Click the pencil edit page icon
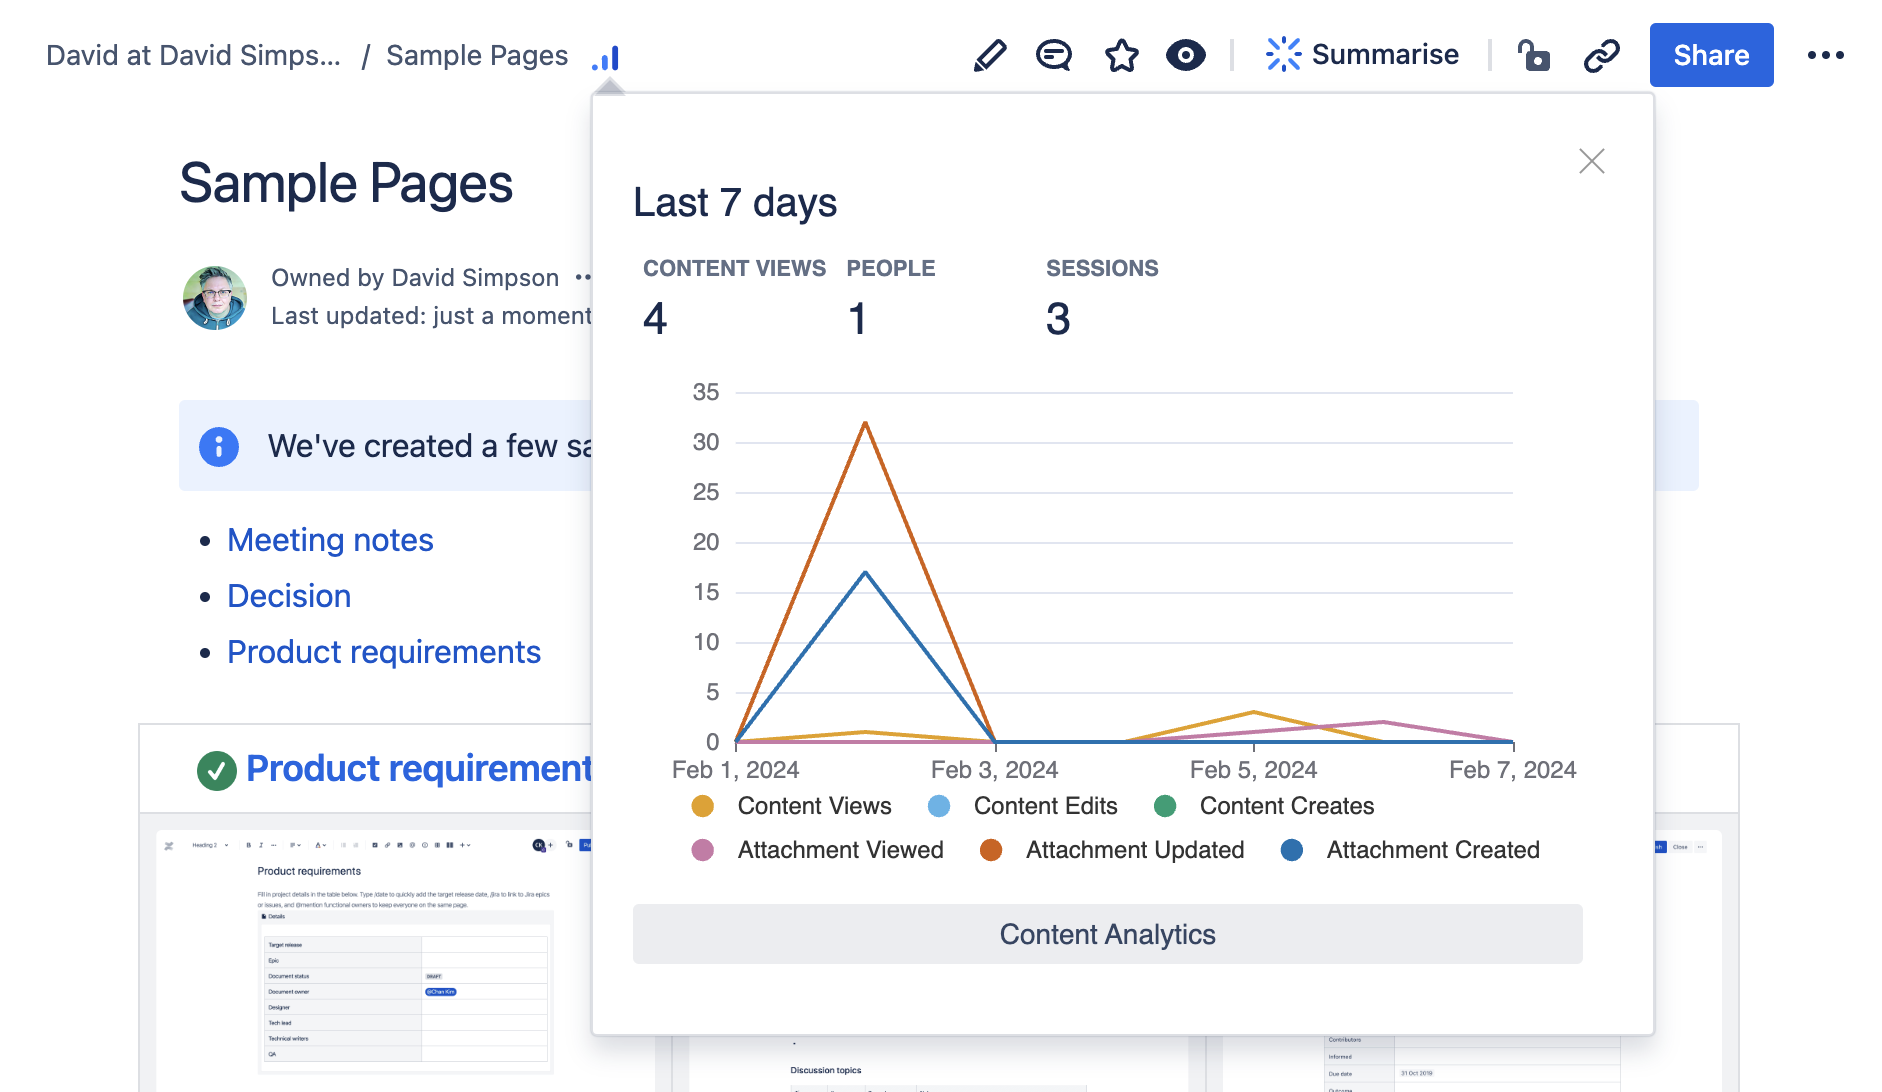1882x1092 pixels. pos(989,55)
